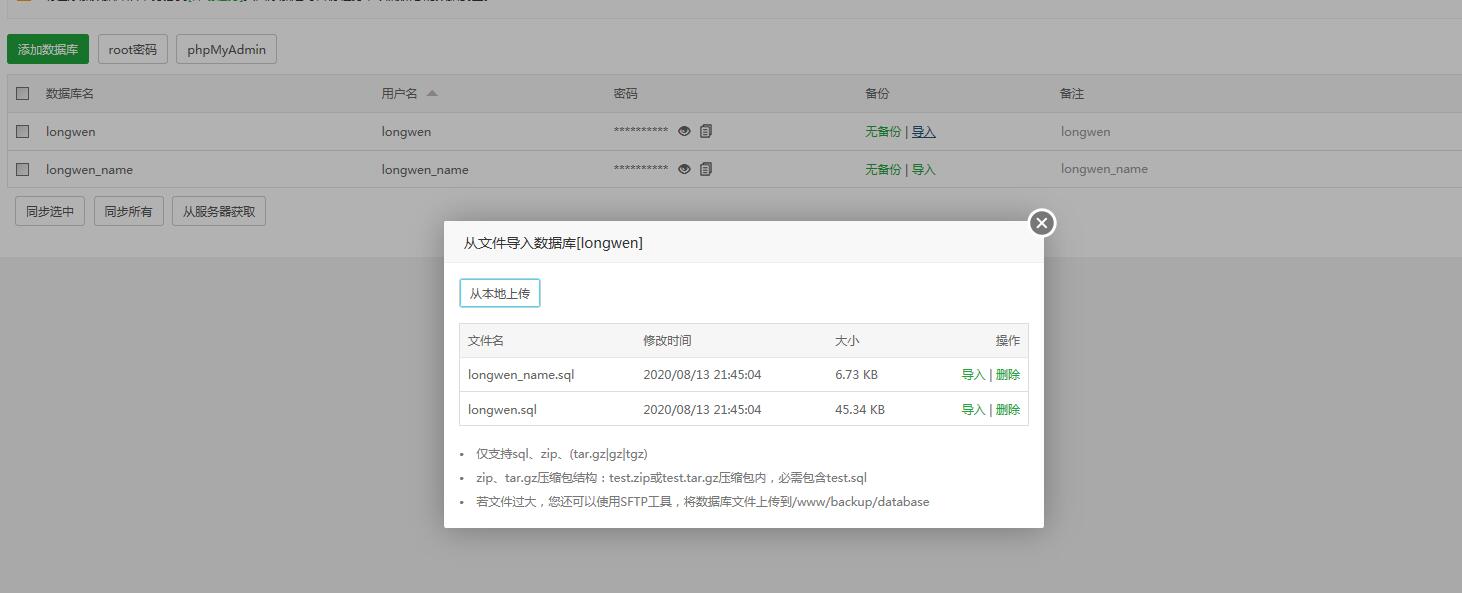Open root密码 settings

click(133, 49)
